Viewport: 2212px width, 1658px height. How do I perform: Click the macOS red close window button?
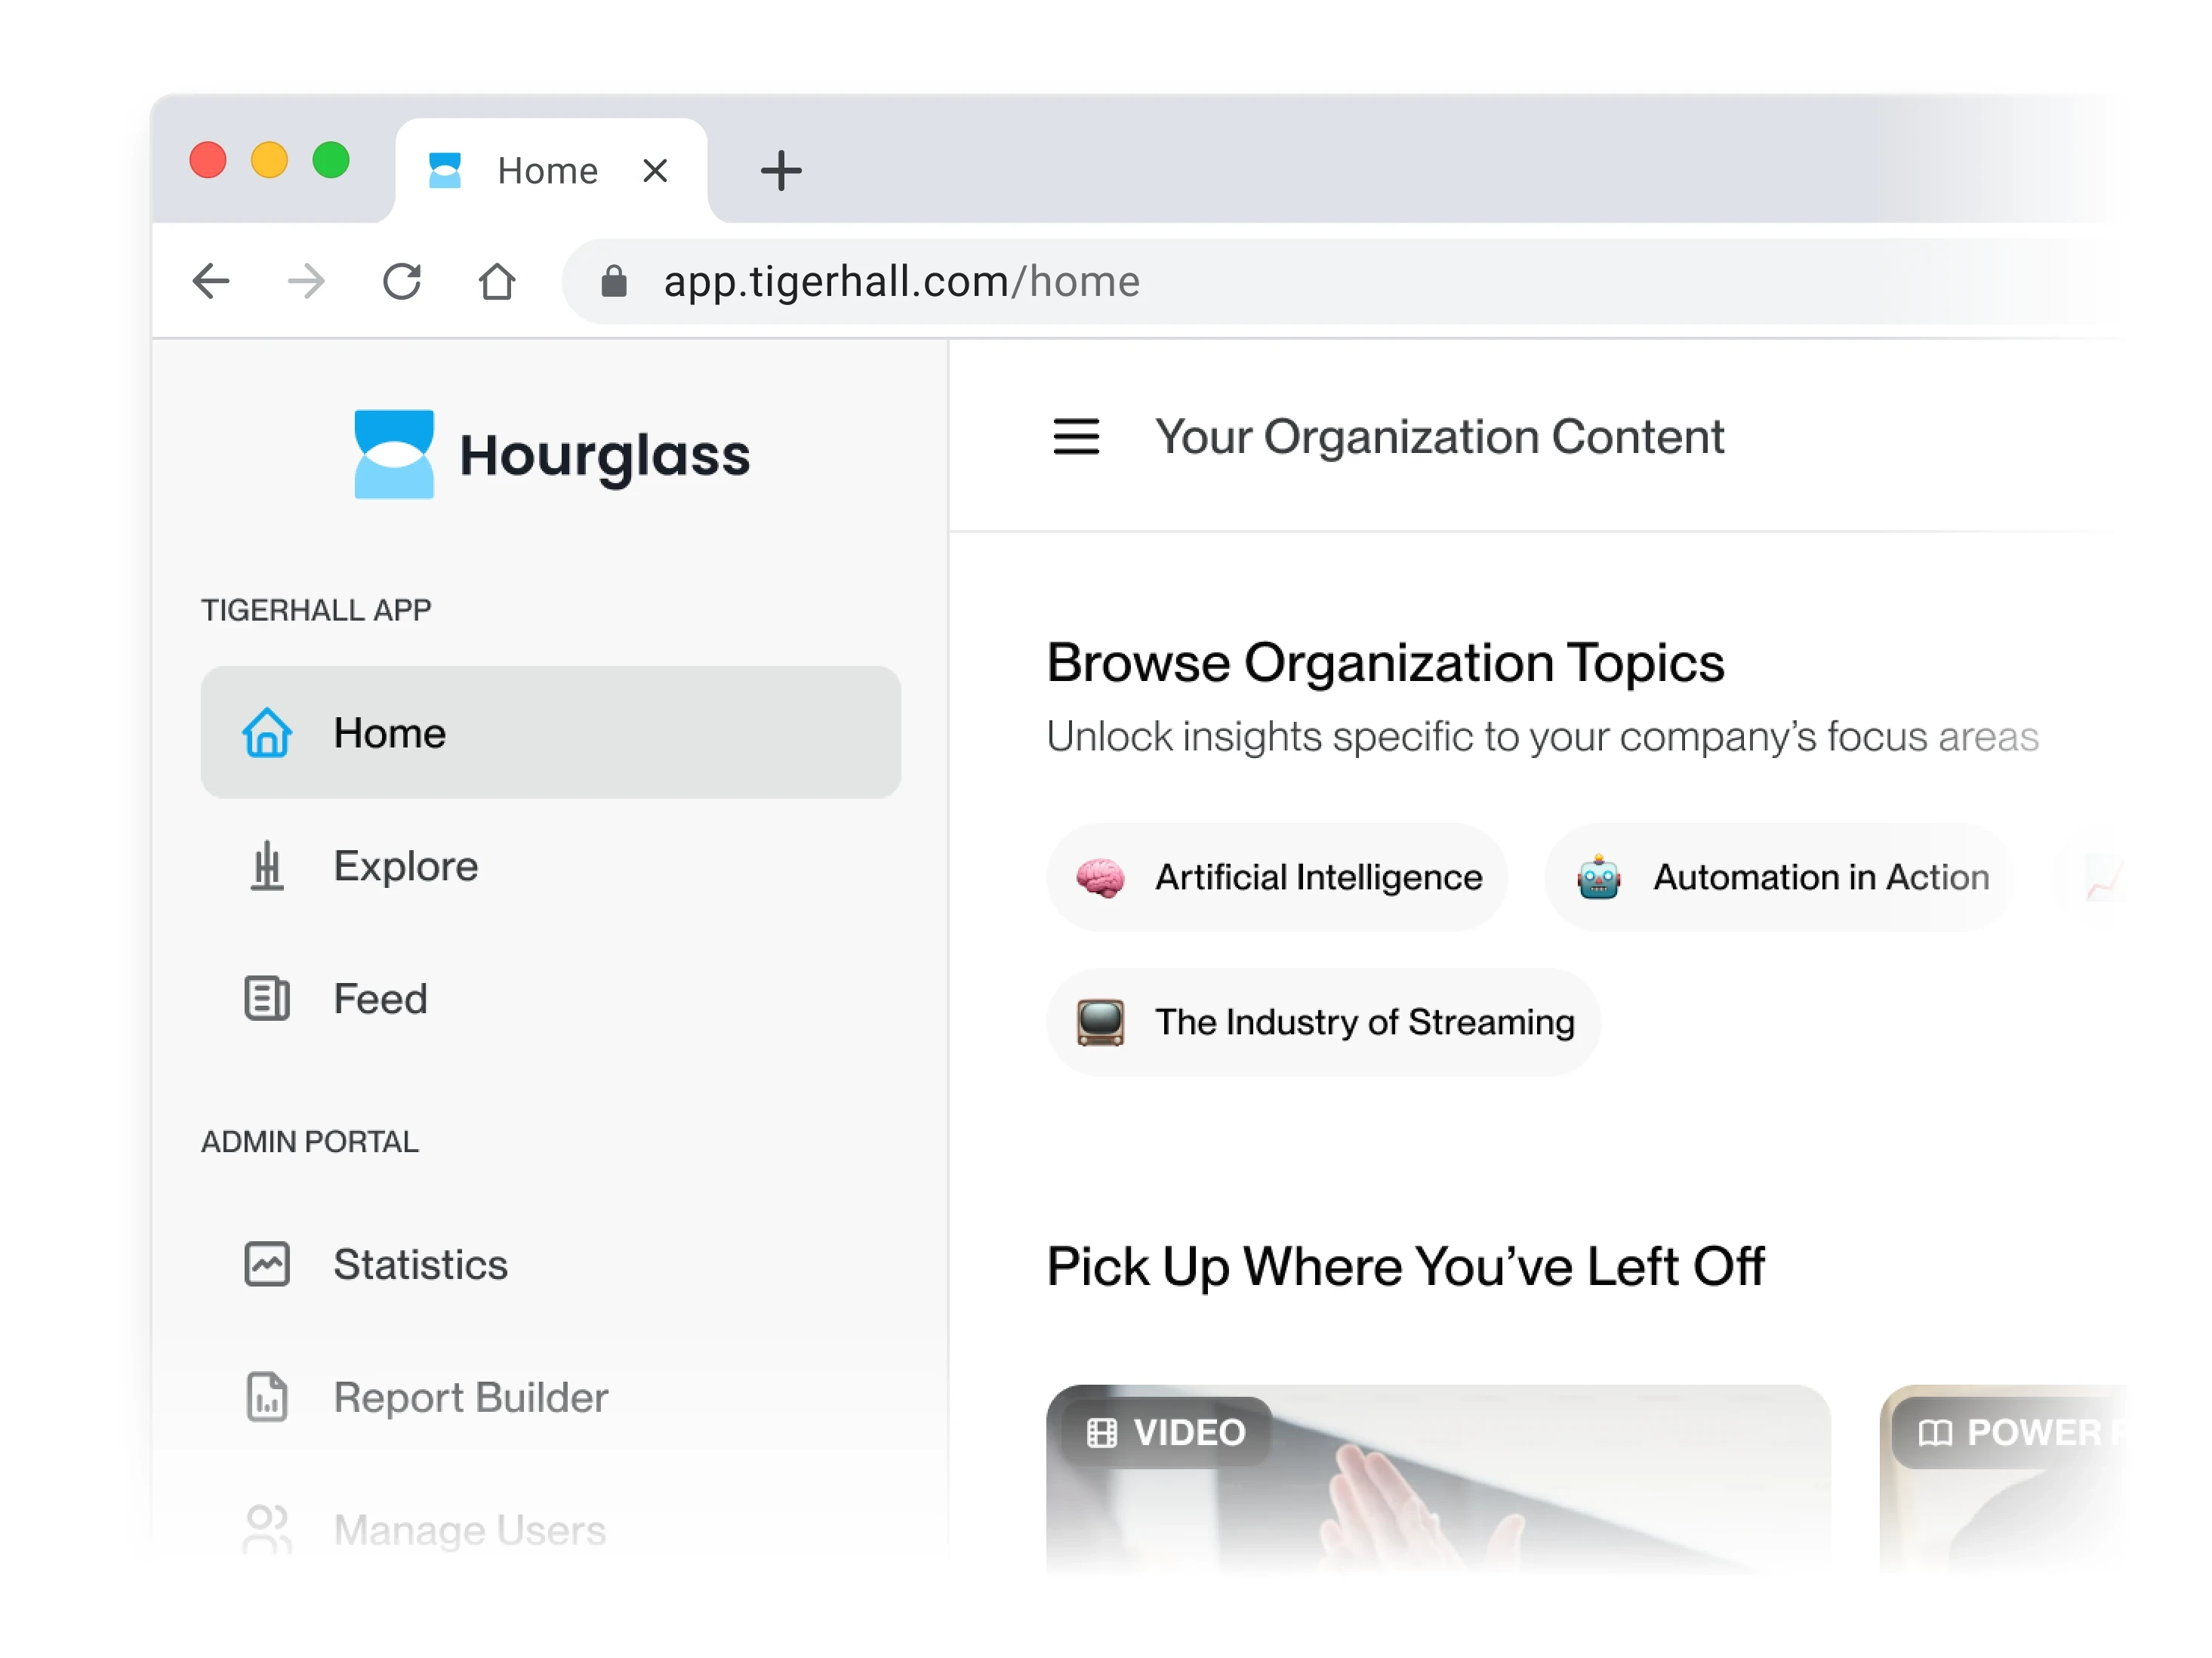[x=208, y=160]
